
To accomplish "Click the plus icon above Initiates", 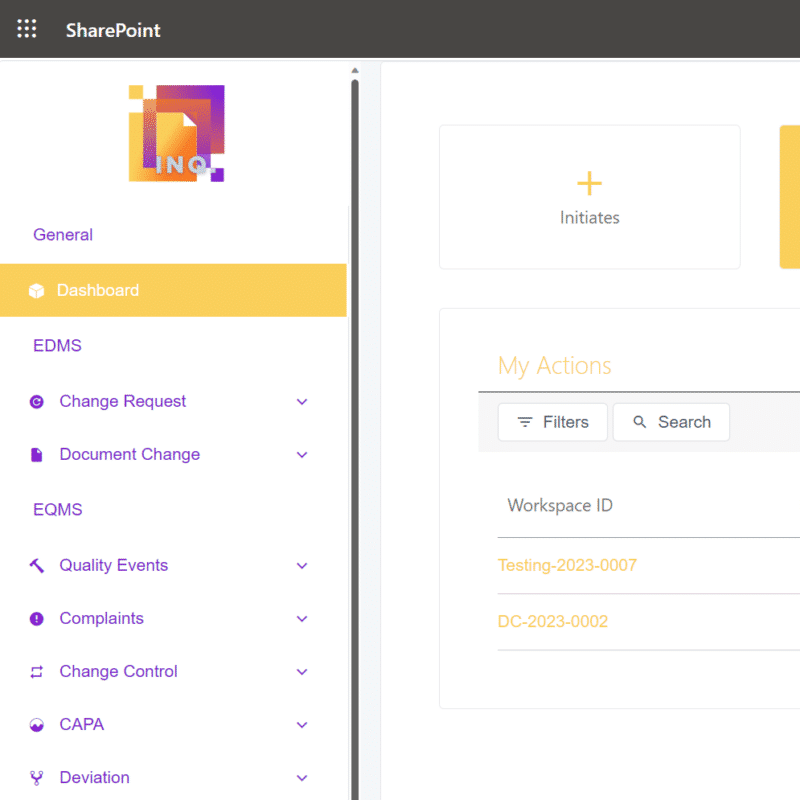I will click(589, 183).
